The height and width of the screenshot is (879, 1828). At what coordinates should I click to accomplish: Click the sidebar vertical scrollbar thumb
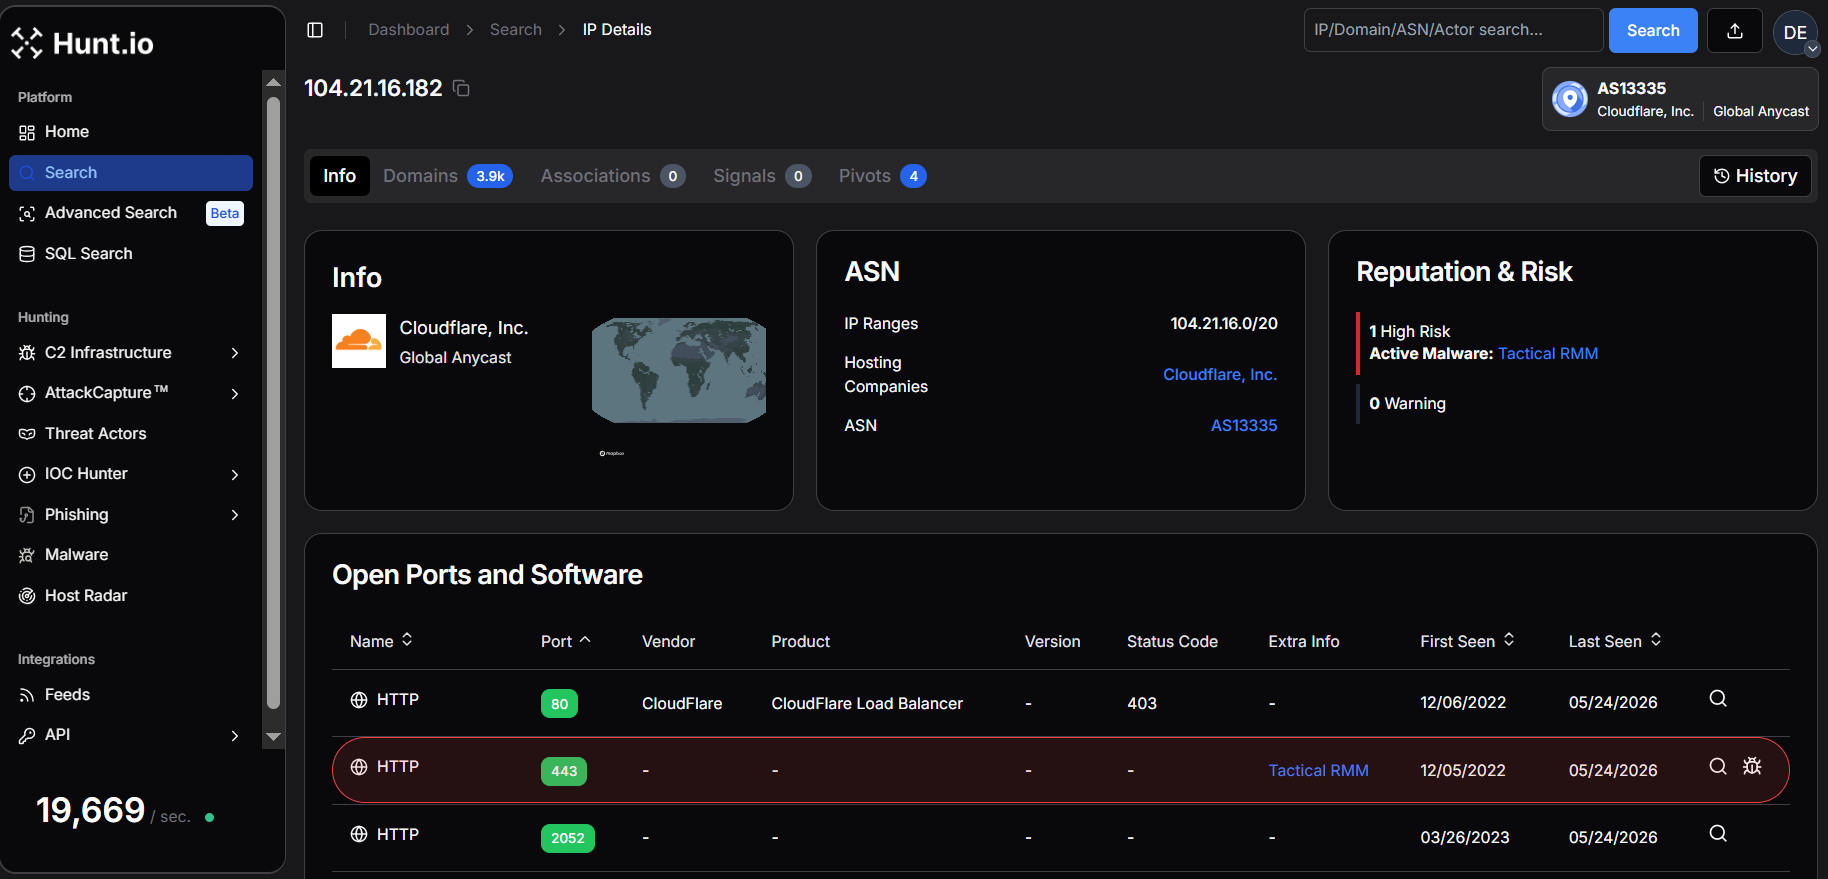[273, 403]
